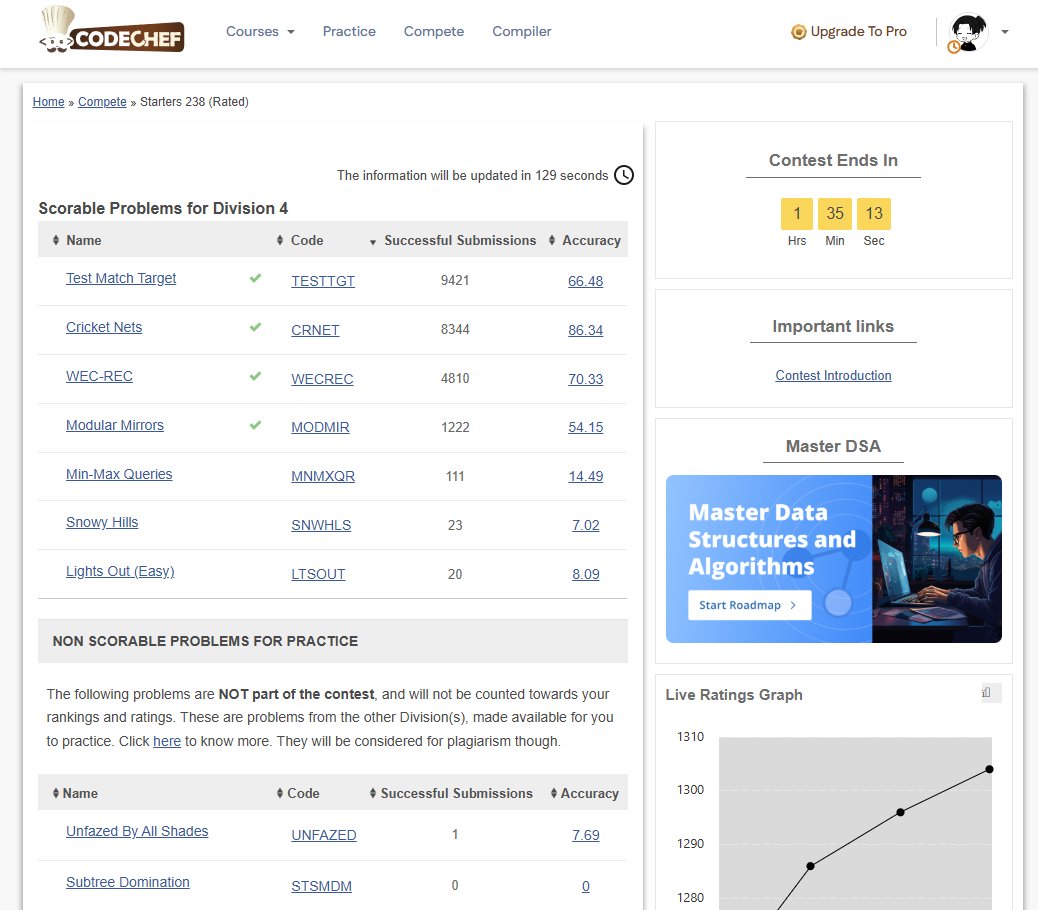Click the Live Ratings Graph chart icon
Image resolution: width=1038 pixels, height=910 pixels.
tap(991, 693)
